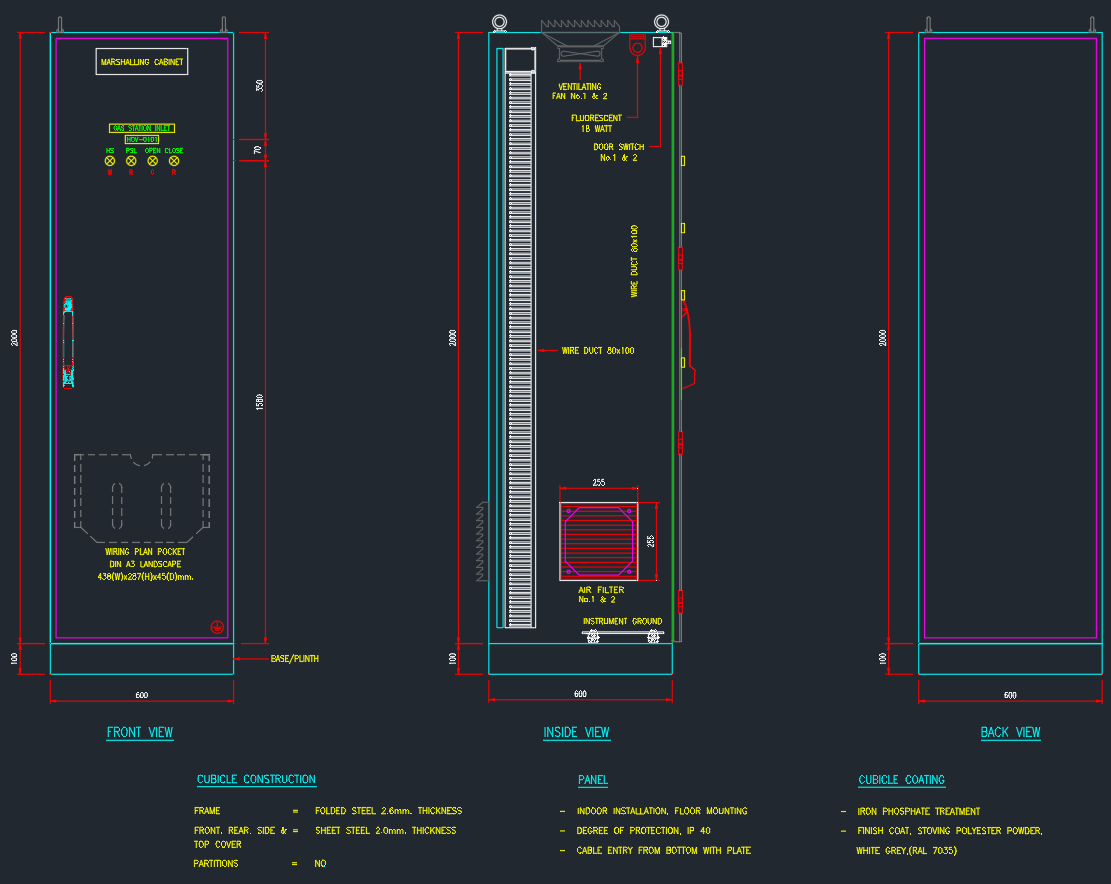1111x884 pixels.
Task: Click the red fluorescent lamp symbol
Action: coord(636,46)
